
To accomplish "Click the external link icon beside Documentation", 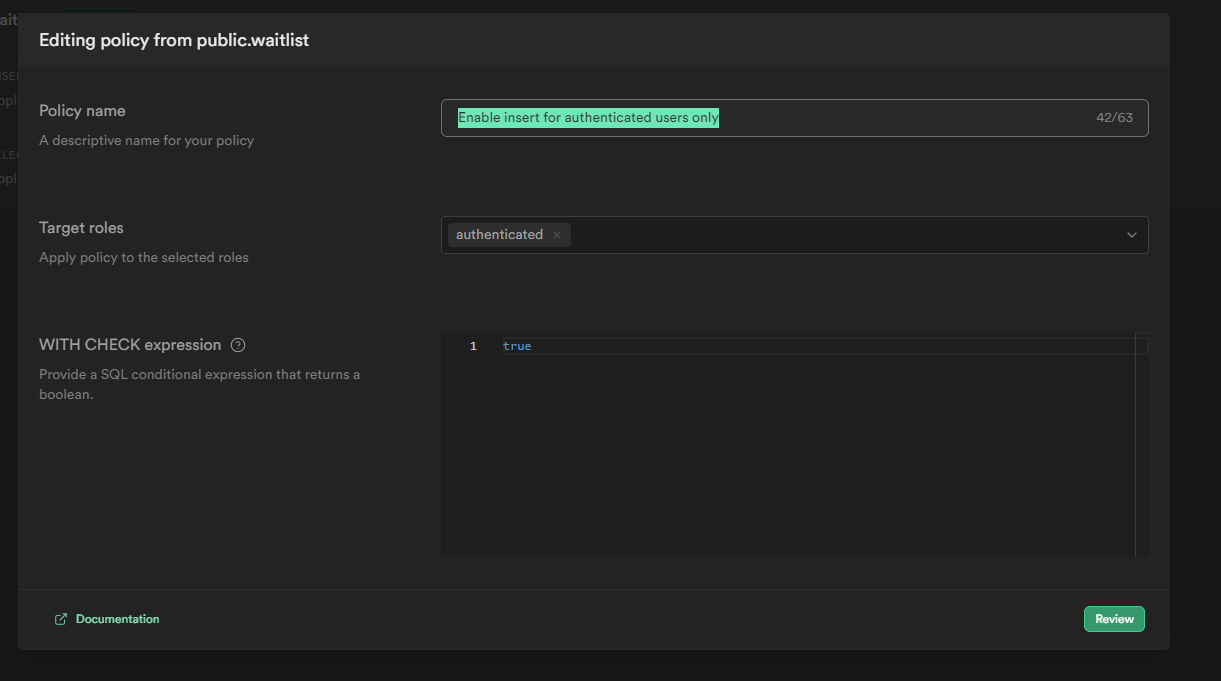I will [61, 619].
